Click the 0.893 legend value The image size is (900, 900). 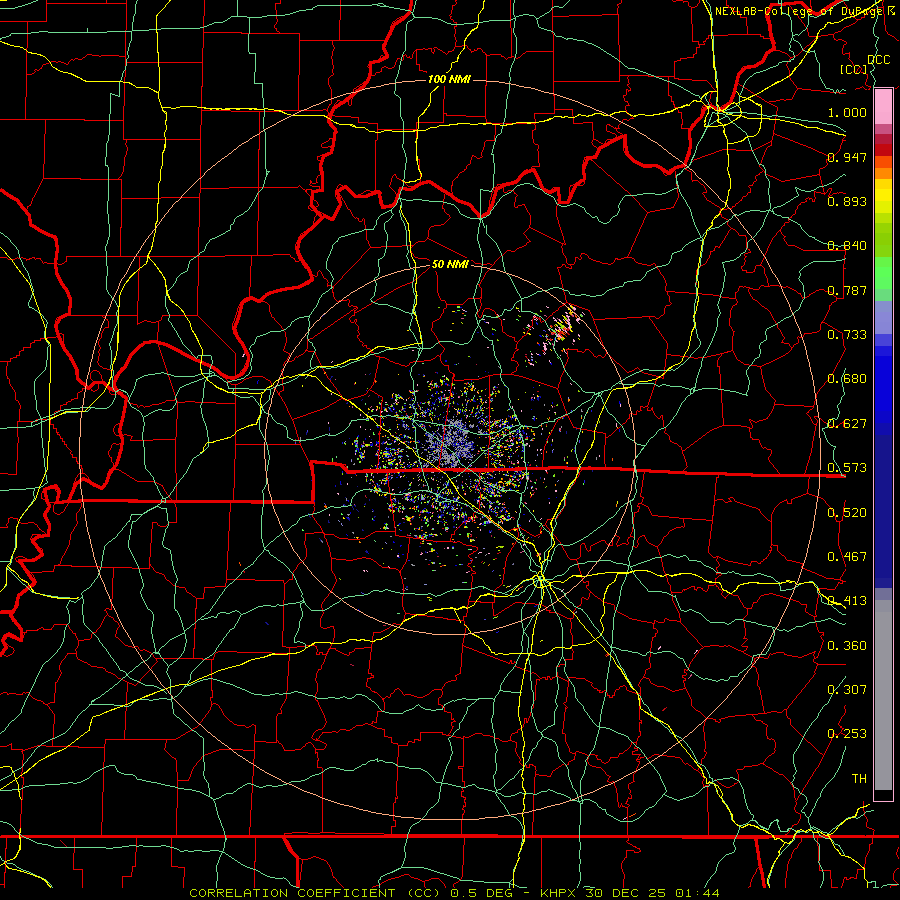(847, 201)
